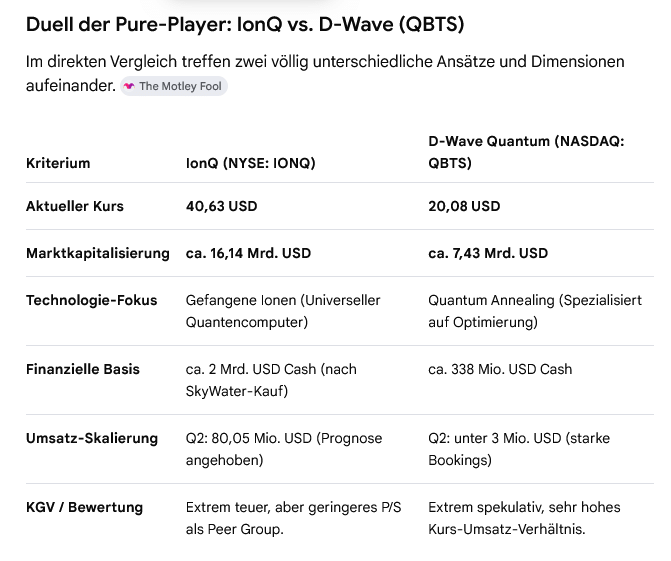Screen dimensions: 671x561
Task: Click the IonQ (NYSE: IONQ) column header
Action: point(250,163)
